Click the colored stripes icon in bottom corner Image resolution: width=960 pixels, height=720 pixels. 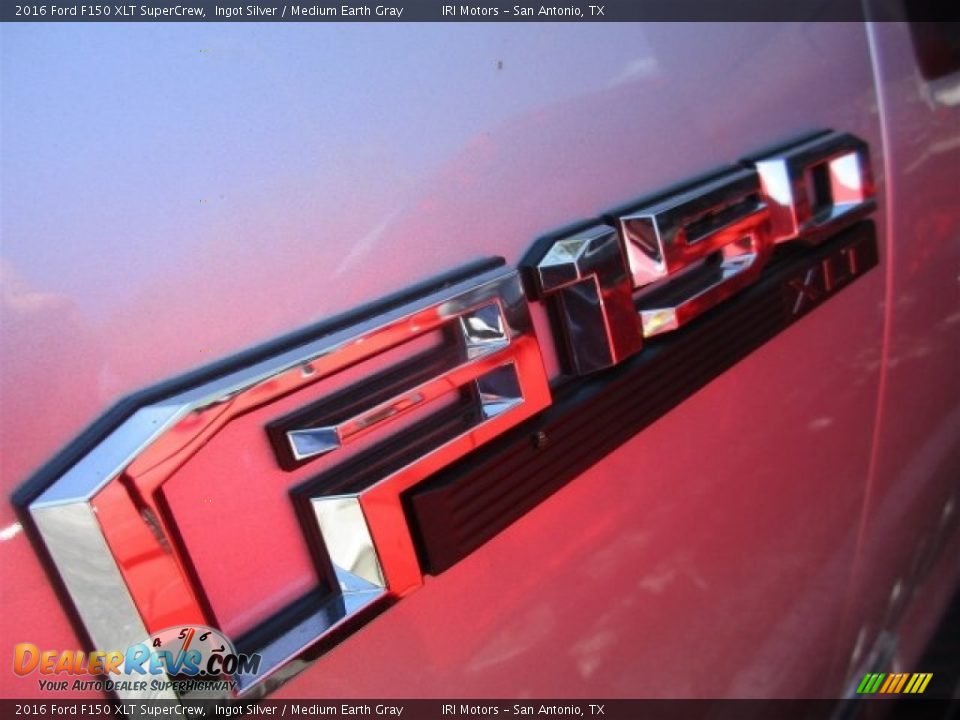(x=894, y=683)
